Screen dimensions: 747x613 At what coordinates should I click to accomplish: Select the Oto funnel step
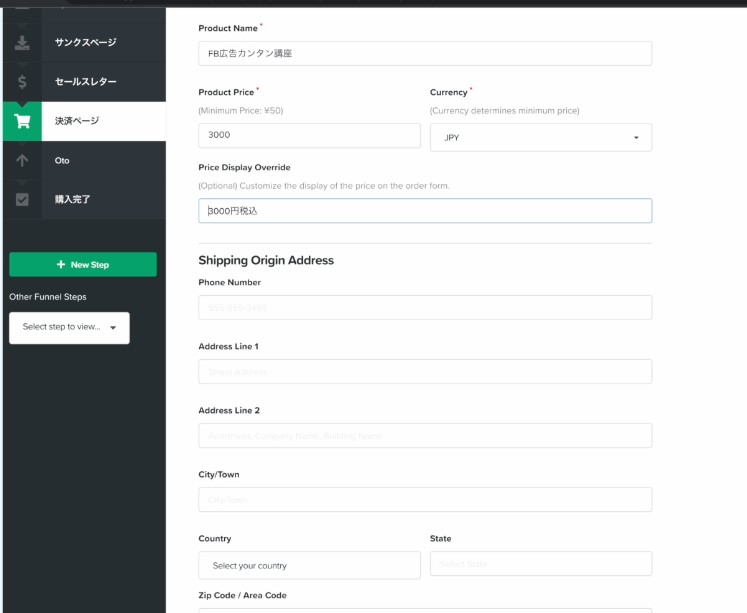[62, 160]
